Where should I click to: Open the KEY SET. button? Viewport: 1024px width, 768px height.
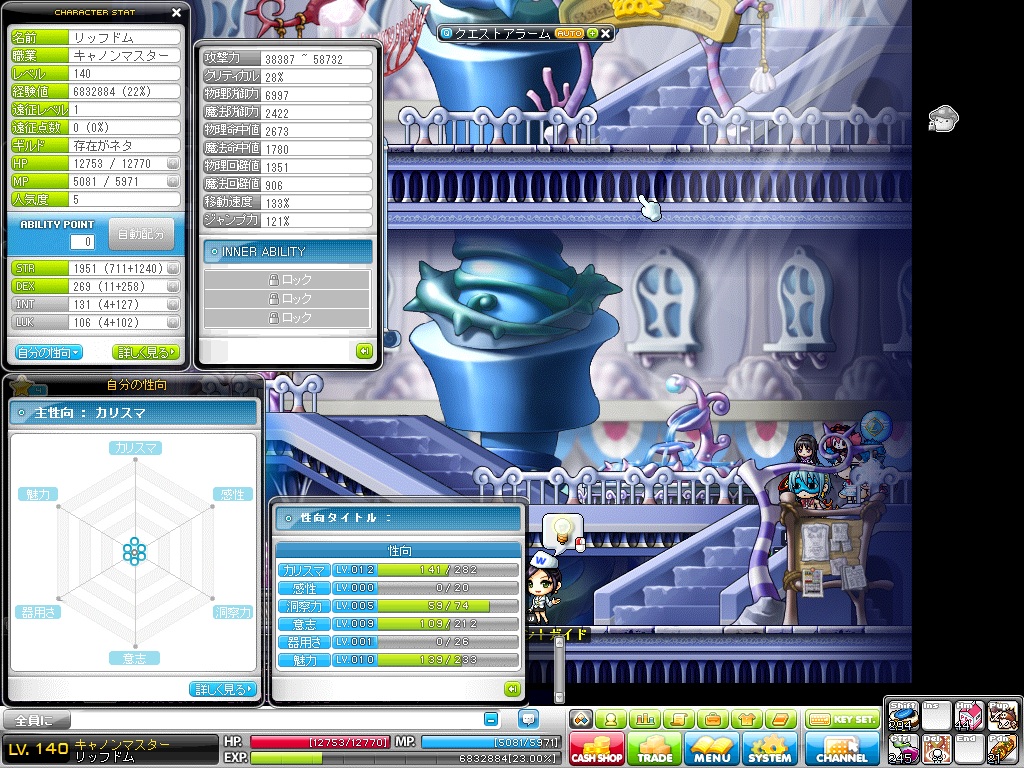[841, 719]
